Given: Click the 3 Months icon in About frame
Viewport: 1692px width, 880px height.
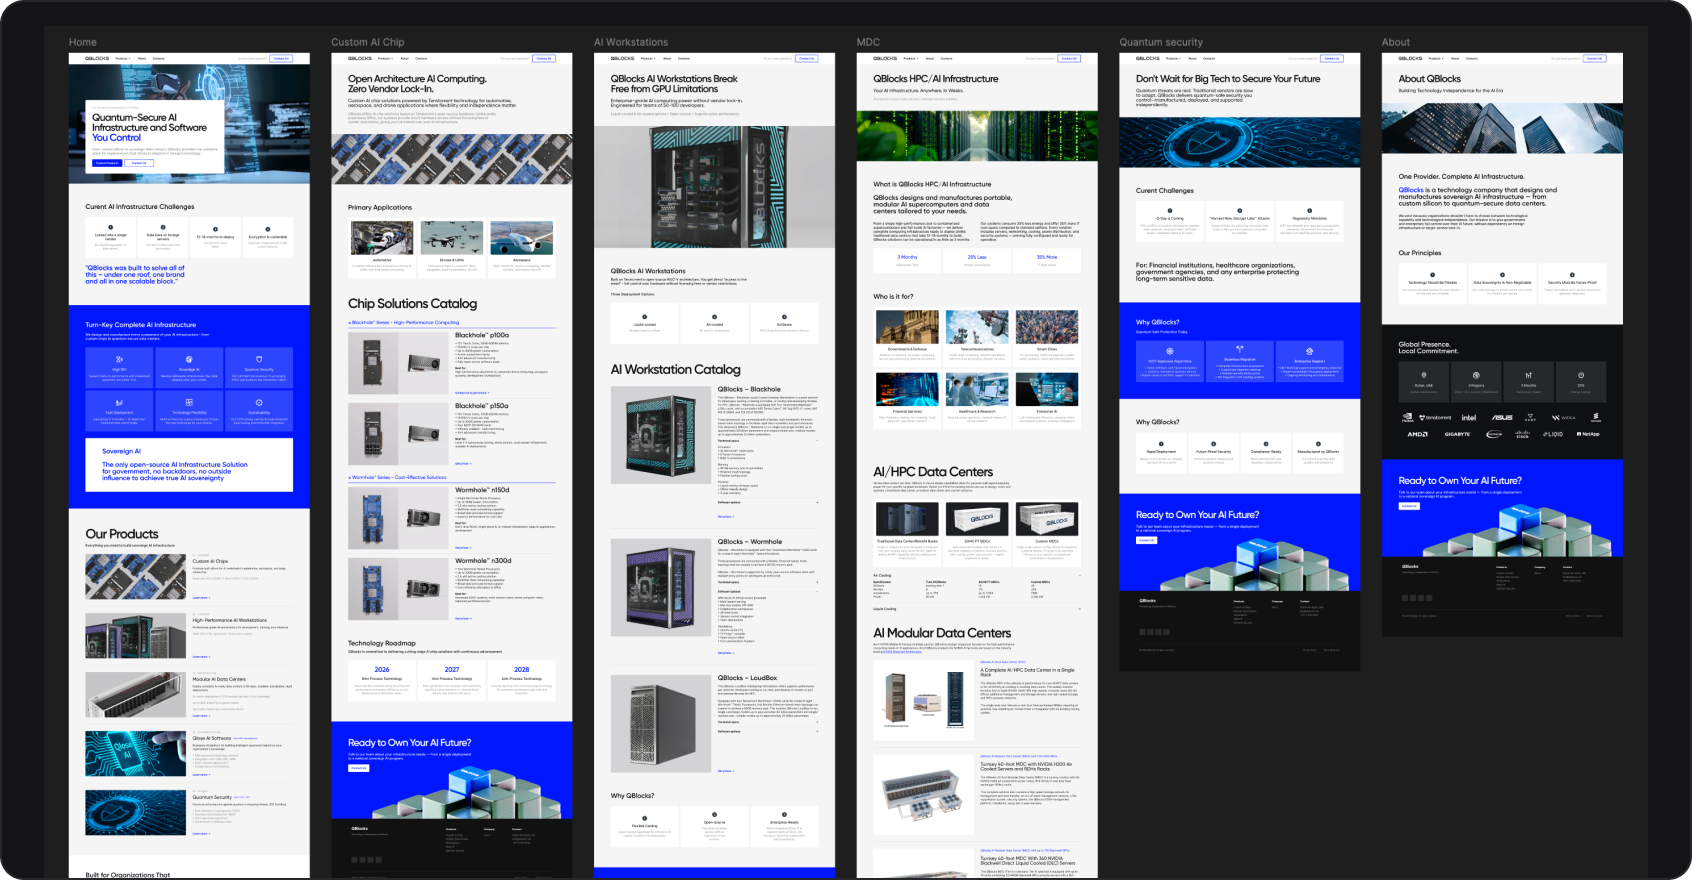Looking at the screenshot, I should 1528,376.
